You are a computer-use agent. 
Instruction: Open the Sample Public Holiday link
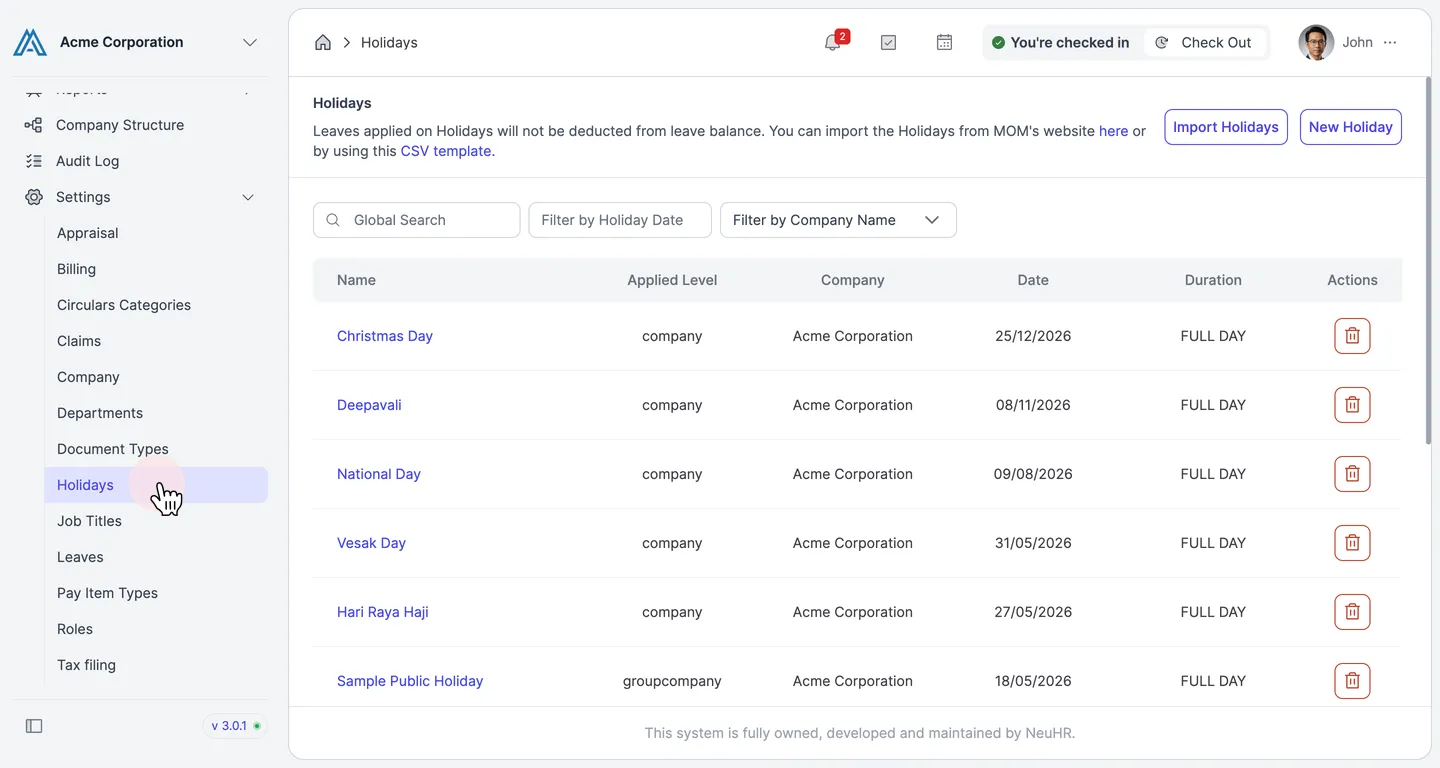pyautogui.click(x=410, y=681)
